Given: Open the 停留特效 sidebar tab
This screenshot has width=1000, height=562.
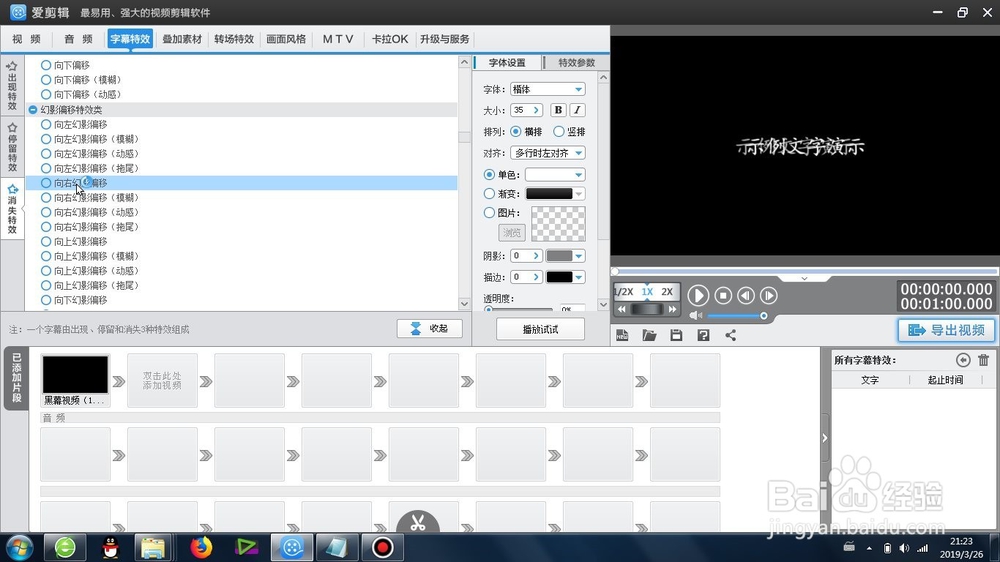Looking at the screenshot, I should (x=12, y=147).
